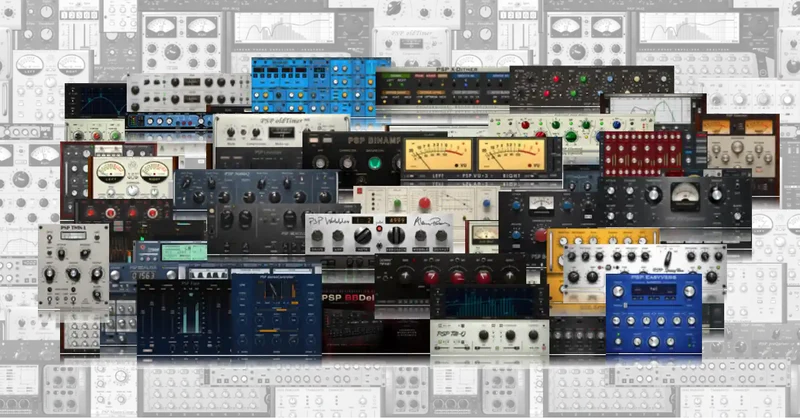The width and height of the screenshot is (800, 418).
Task: Turn the red knob on the small cream panel
Action: [x=96, y=136]
